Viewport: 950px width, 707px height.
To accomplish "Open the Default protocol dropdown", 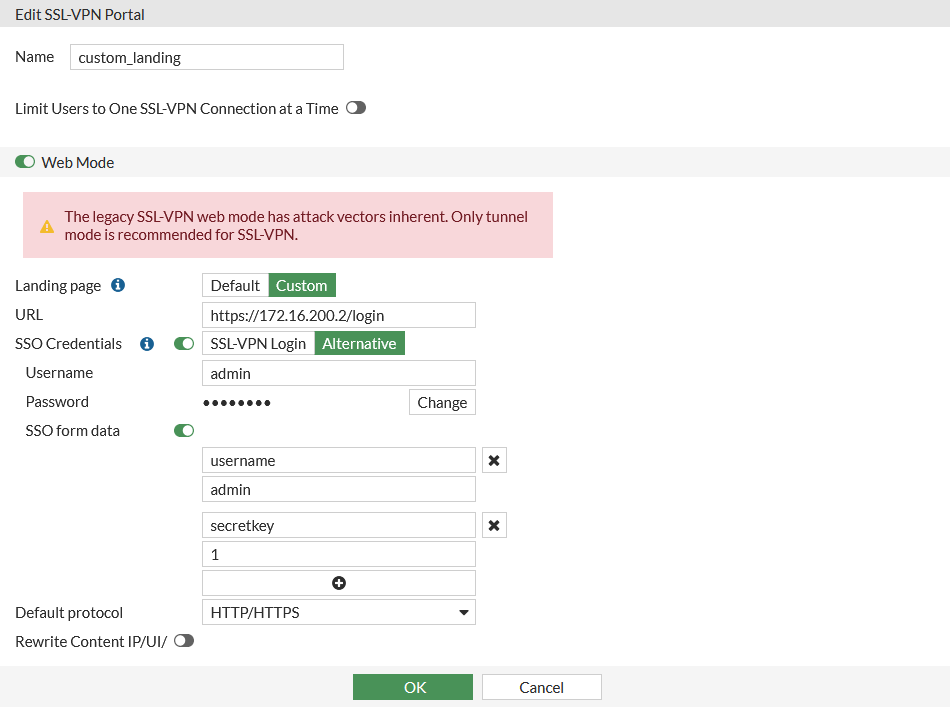I will click(463, 612).
